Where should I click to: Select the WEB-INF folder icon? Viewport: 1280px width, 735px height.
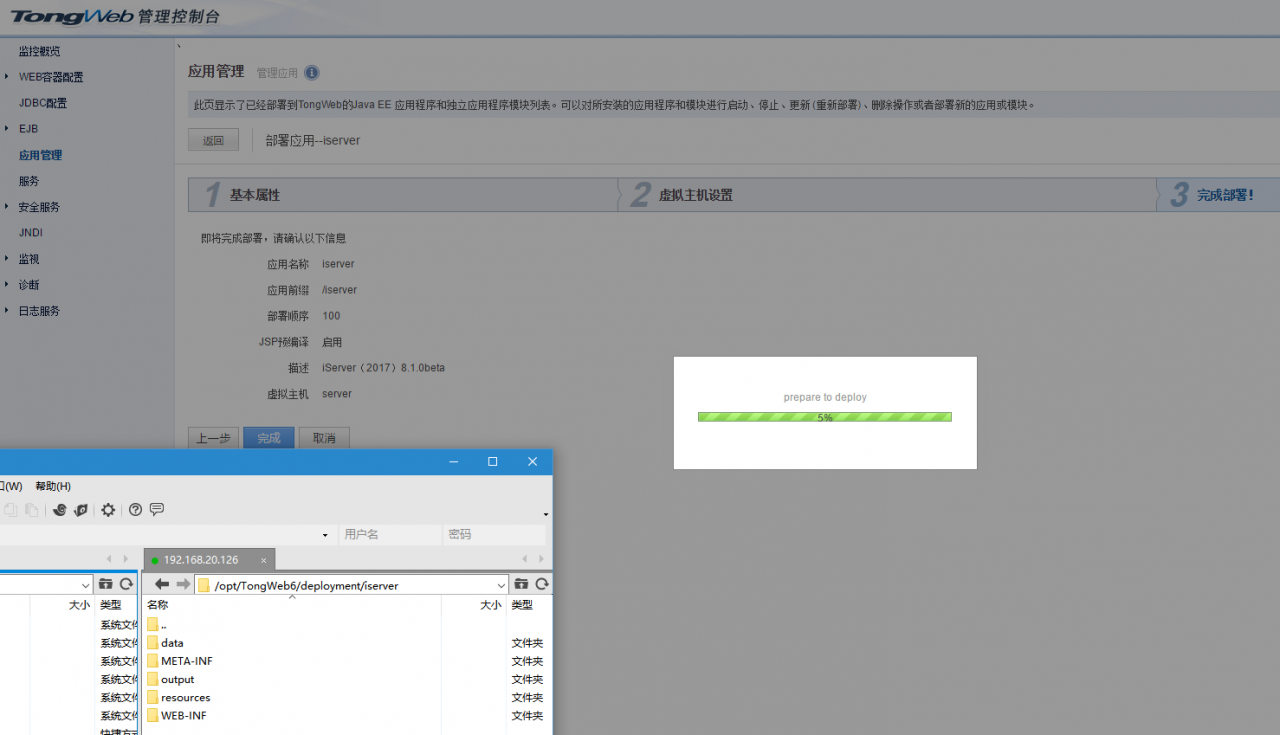(153, 715)
